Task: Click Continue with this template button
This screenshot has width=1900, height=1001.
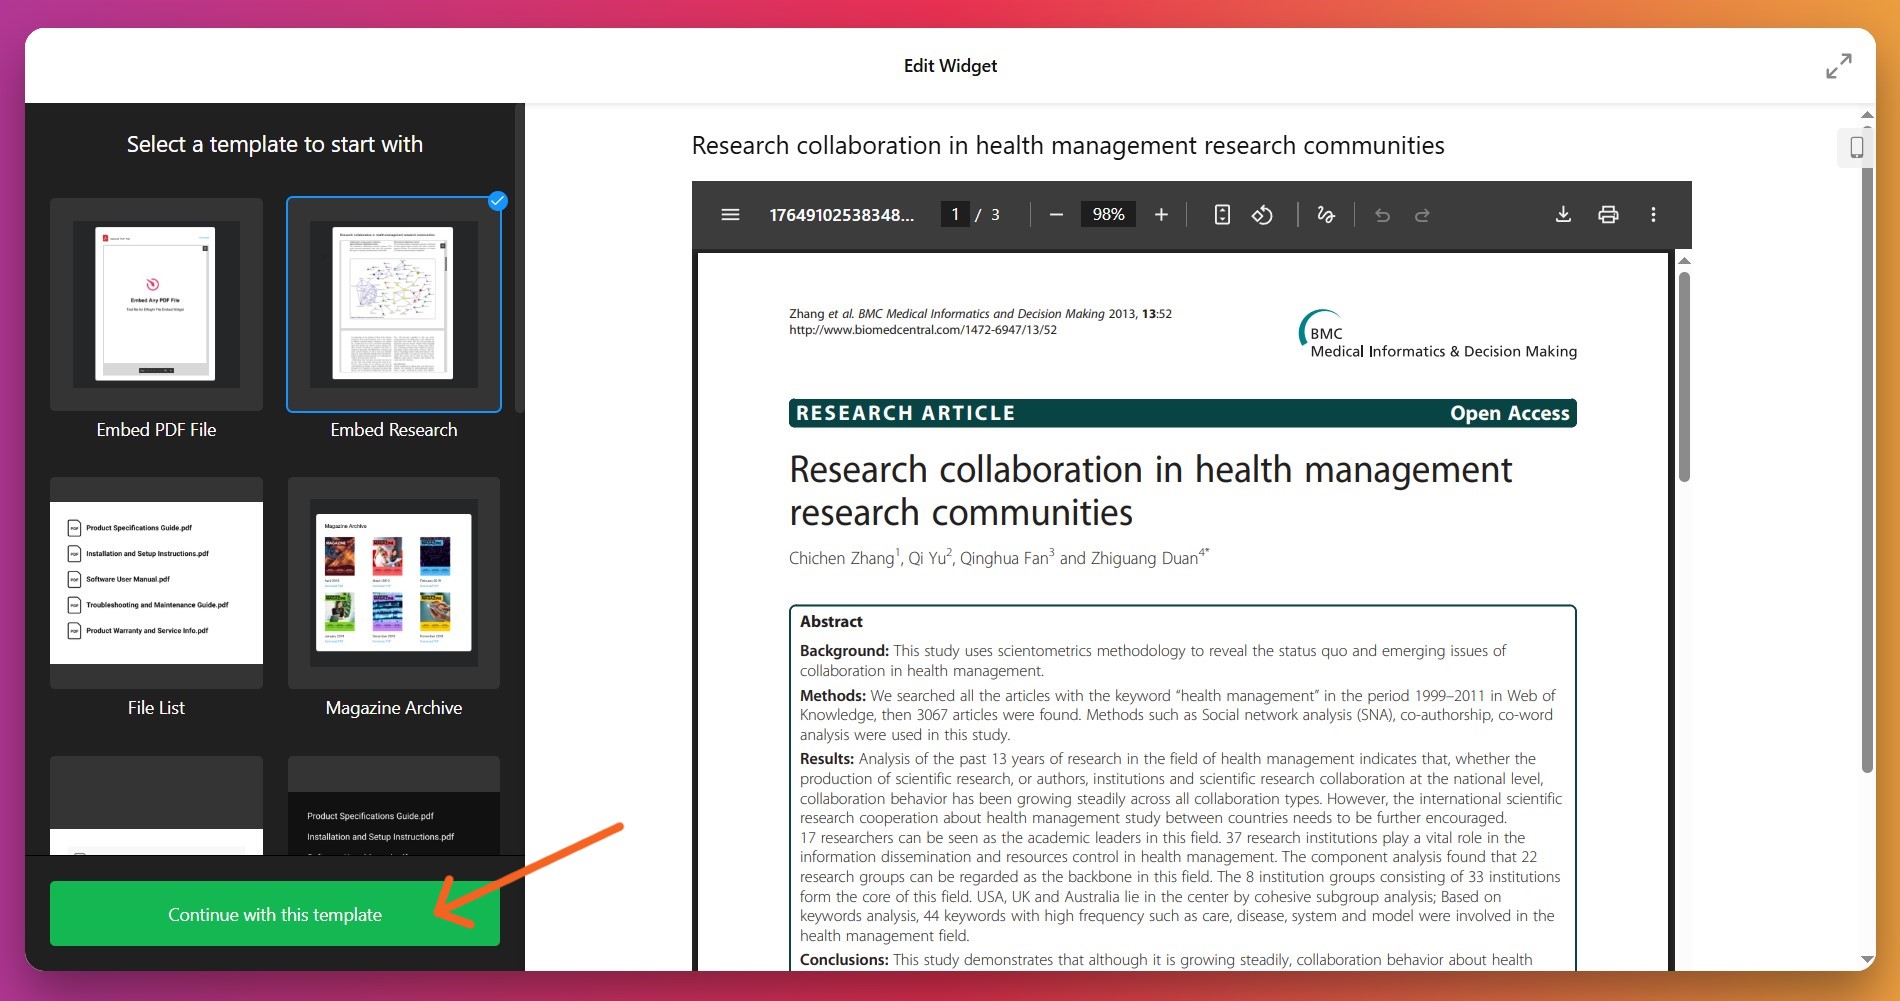Action: tap(275, 914)
